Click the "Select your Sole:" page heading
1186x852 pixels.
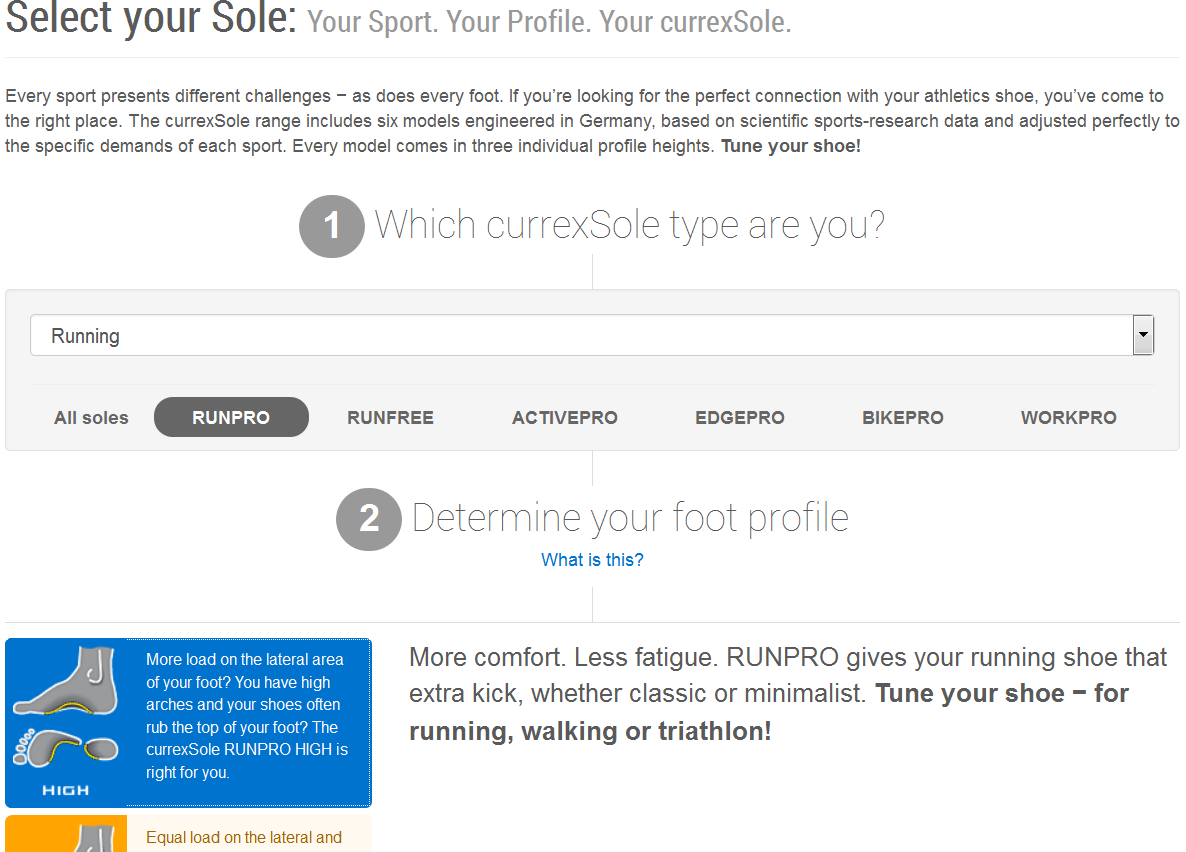[151, 17]
